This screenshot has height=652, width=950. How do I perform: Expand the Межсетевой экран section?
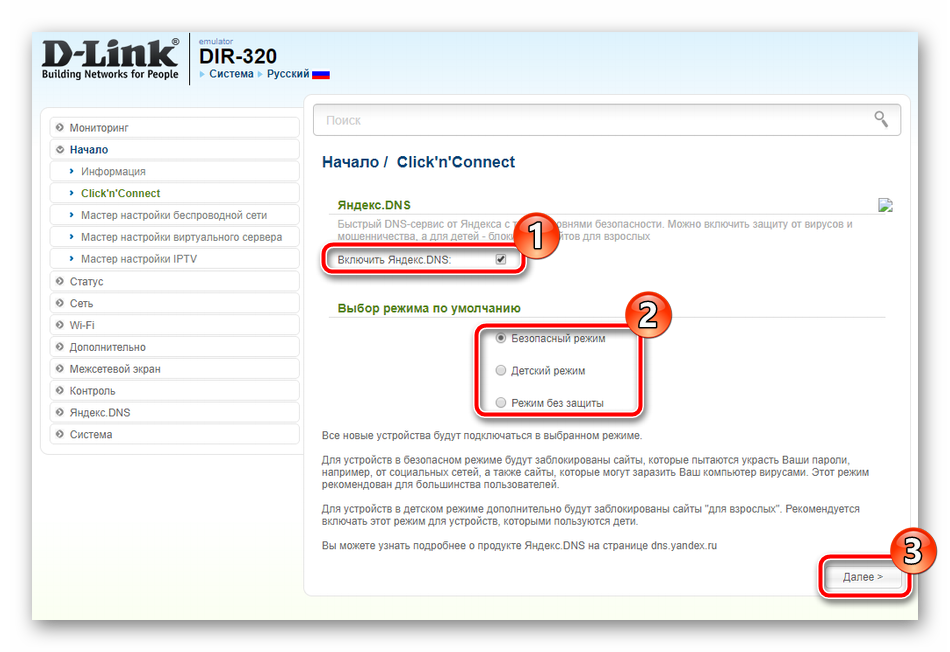tap(174, 368)
